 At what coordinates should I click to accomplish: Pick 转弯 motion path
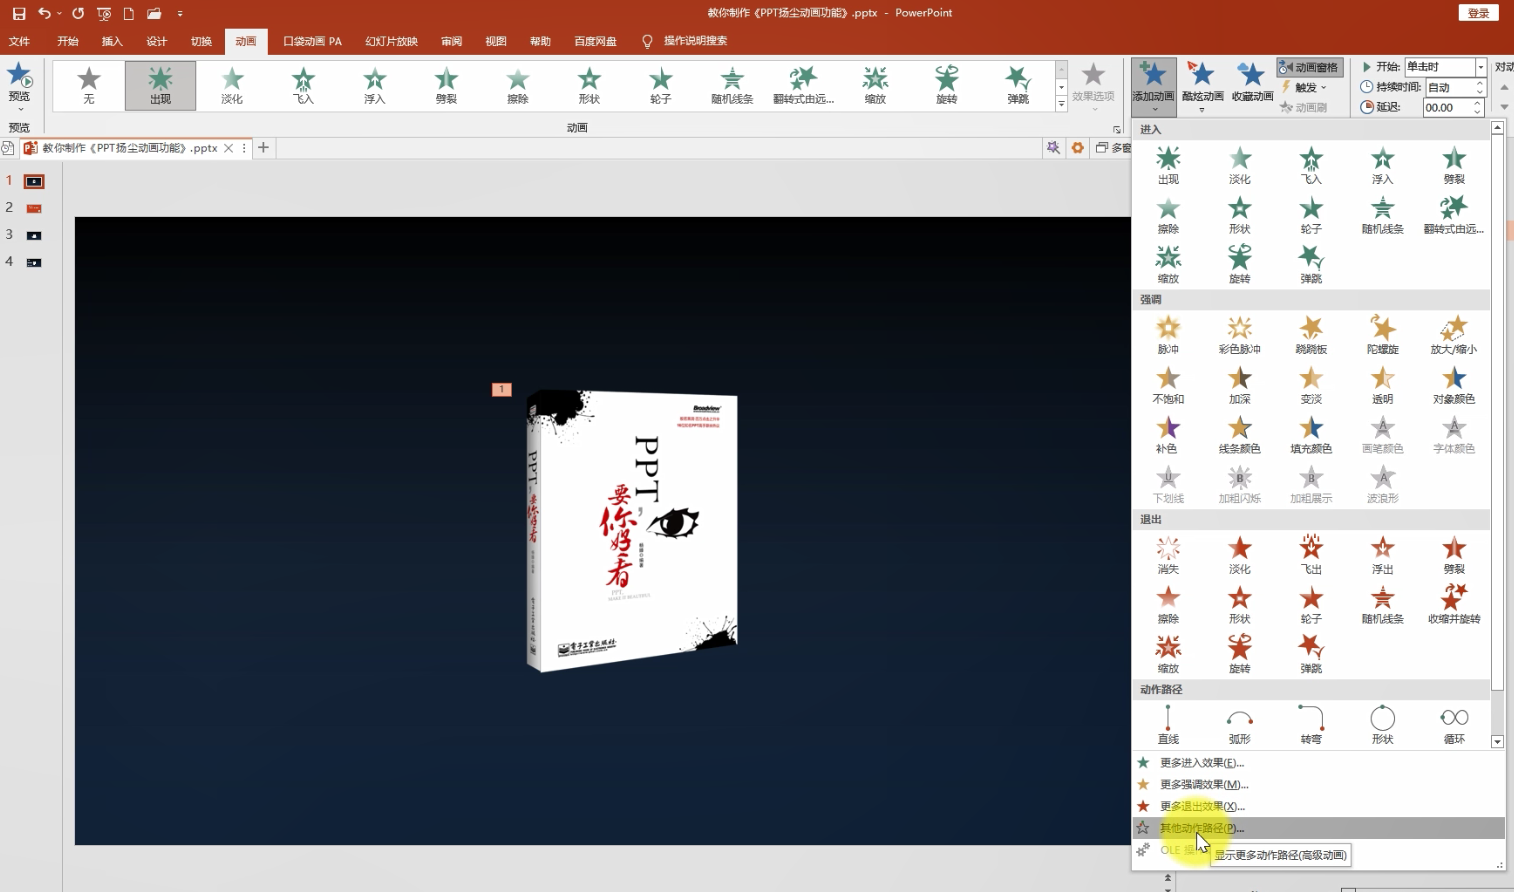pos(1311,726)
